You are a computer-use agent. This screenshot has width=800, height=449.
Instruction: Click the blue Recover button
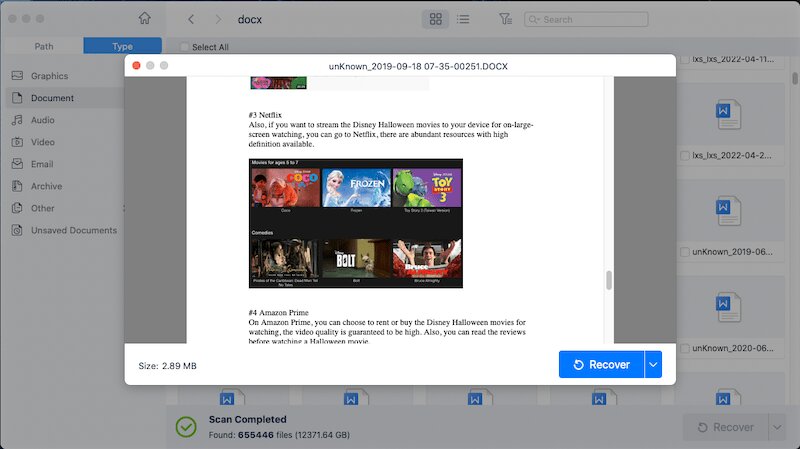[601, 365]
